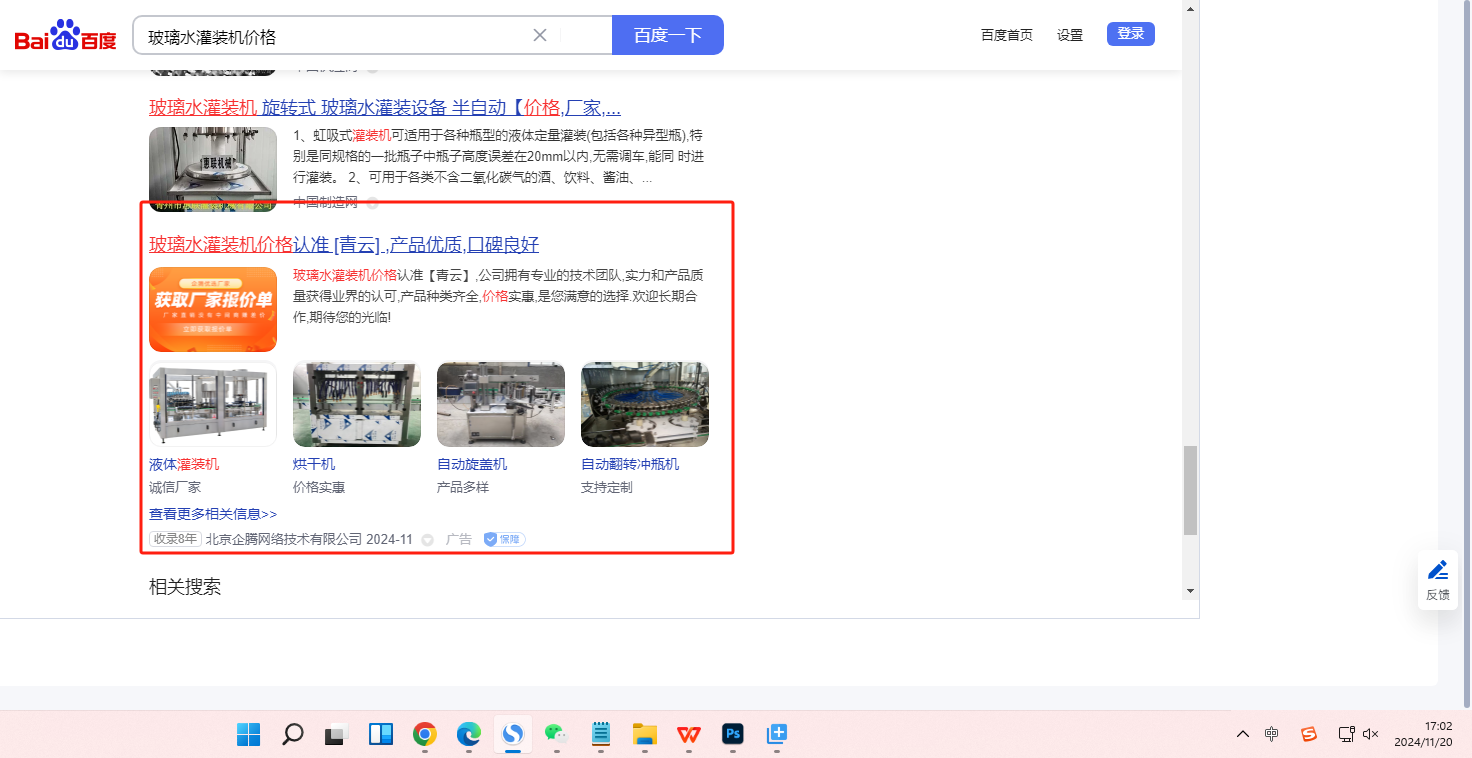Open the 设置 settings menu
Image resolution: width=1472 pixels, height=758 pixels.
(1070, 35)
